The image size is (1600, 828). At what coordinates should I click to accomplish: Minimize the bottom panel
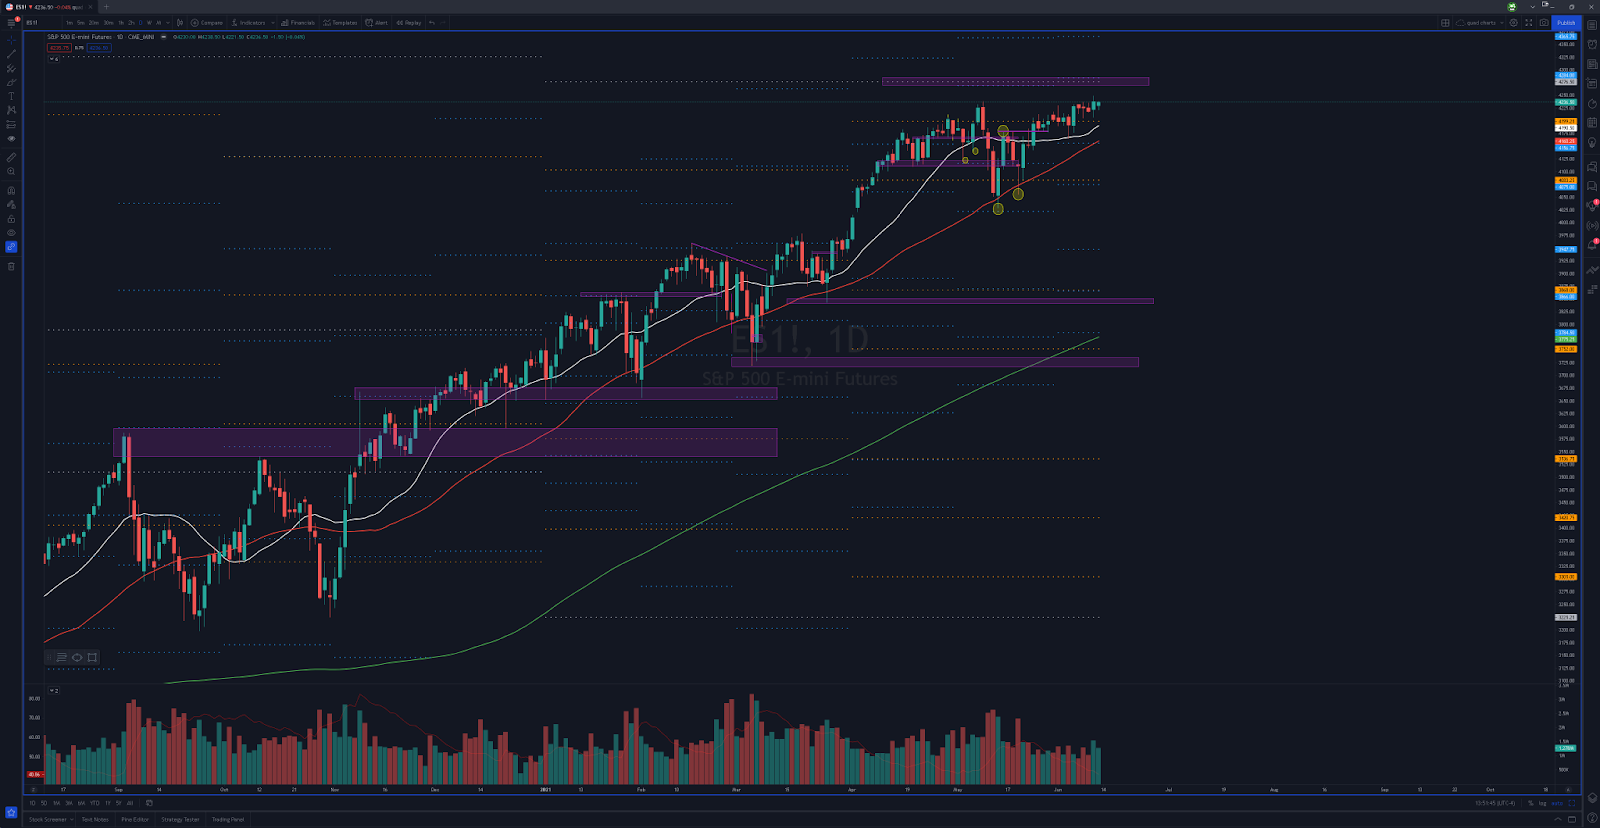click(1558, 819)
